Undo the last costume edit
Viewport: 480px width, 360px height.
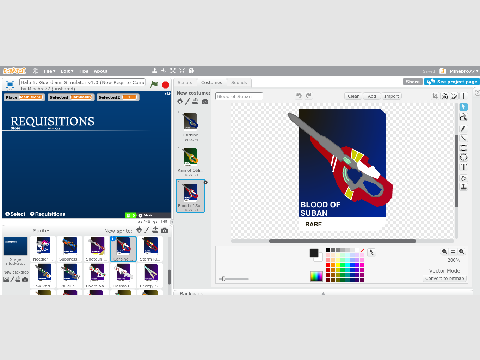point(299,96)
